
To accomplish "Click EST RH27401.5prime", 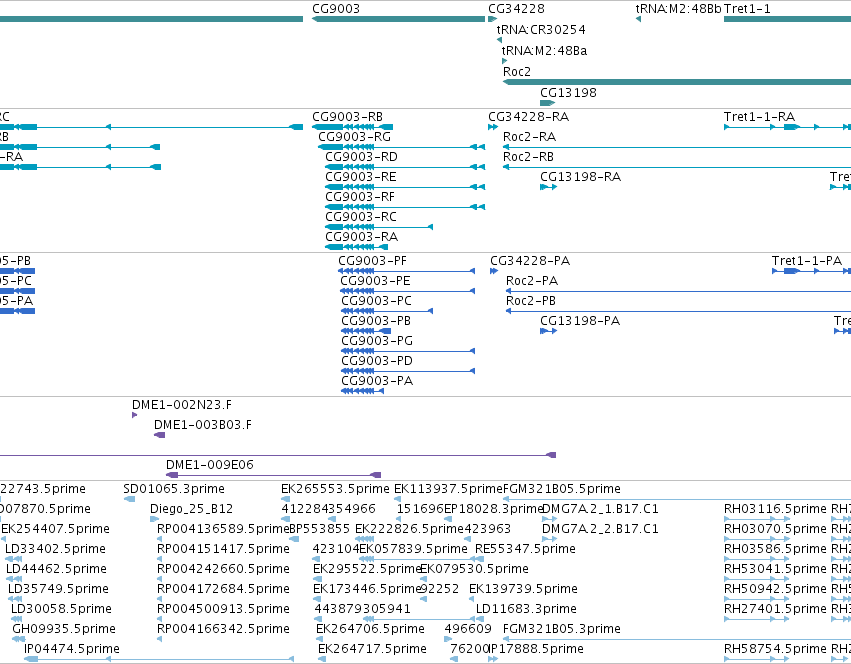I will pyautogui.click(x=775, y=610).
